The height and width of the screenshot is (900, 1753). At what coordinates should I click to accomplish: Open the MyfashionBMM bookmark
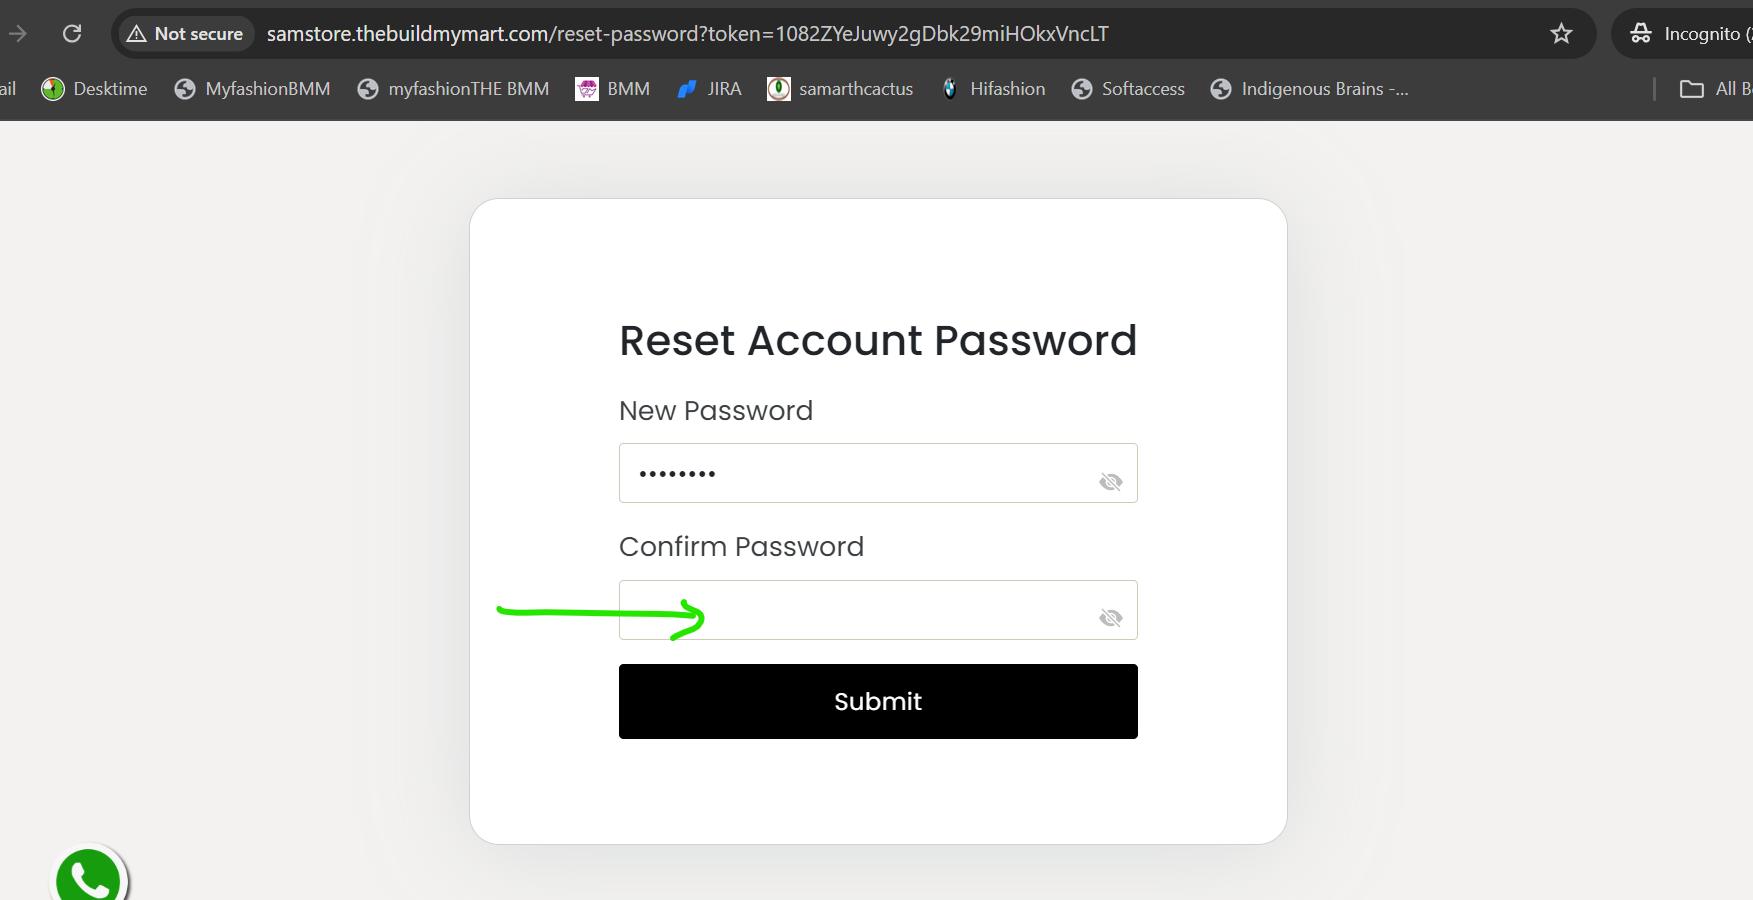click(x=252, y=89)
